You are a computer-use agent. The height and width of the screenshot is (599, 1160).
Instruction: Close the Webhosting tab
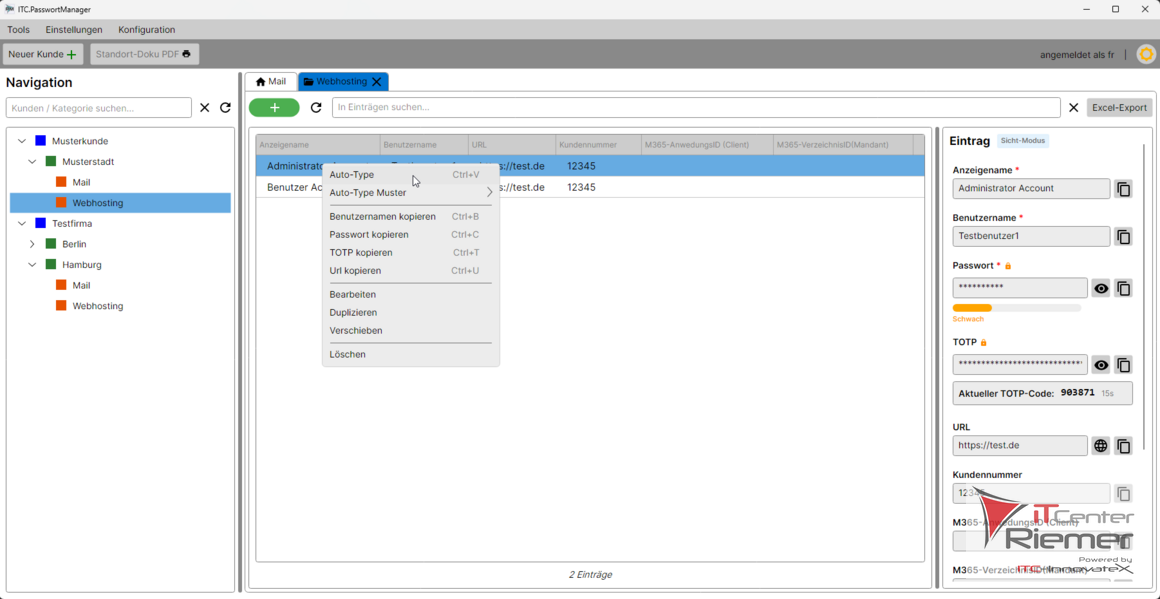point(377,81)
